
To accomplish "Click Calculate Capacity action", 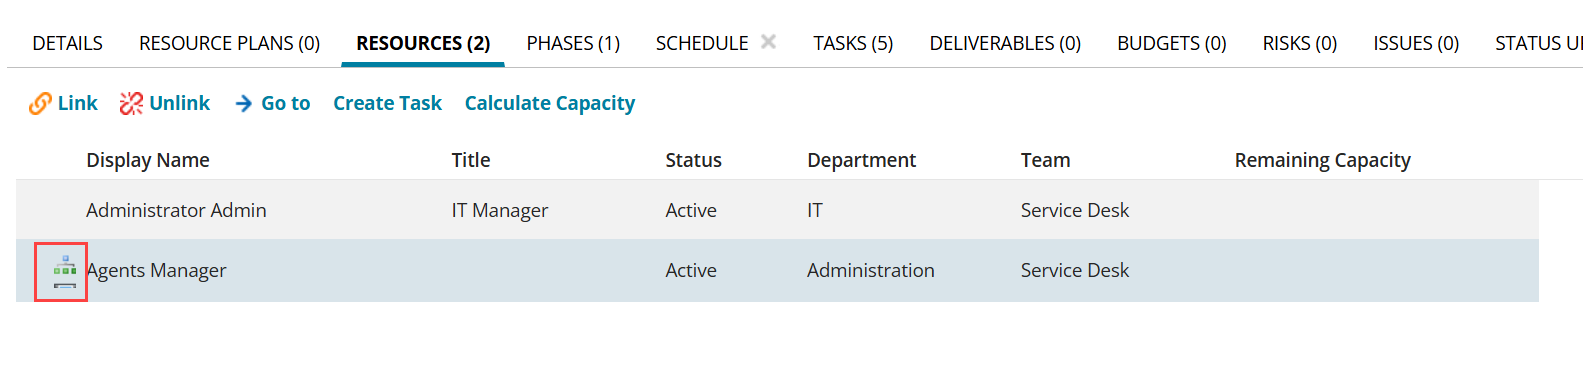I will point(550,103).
